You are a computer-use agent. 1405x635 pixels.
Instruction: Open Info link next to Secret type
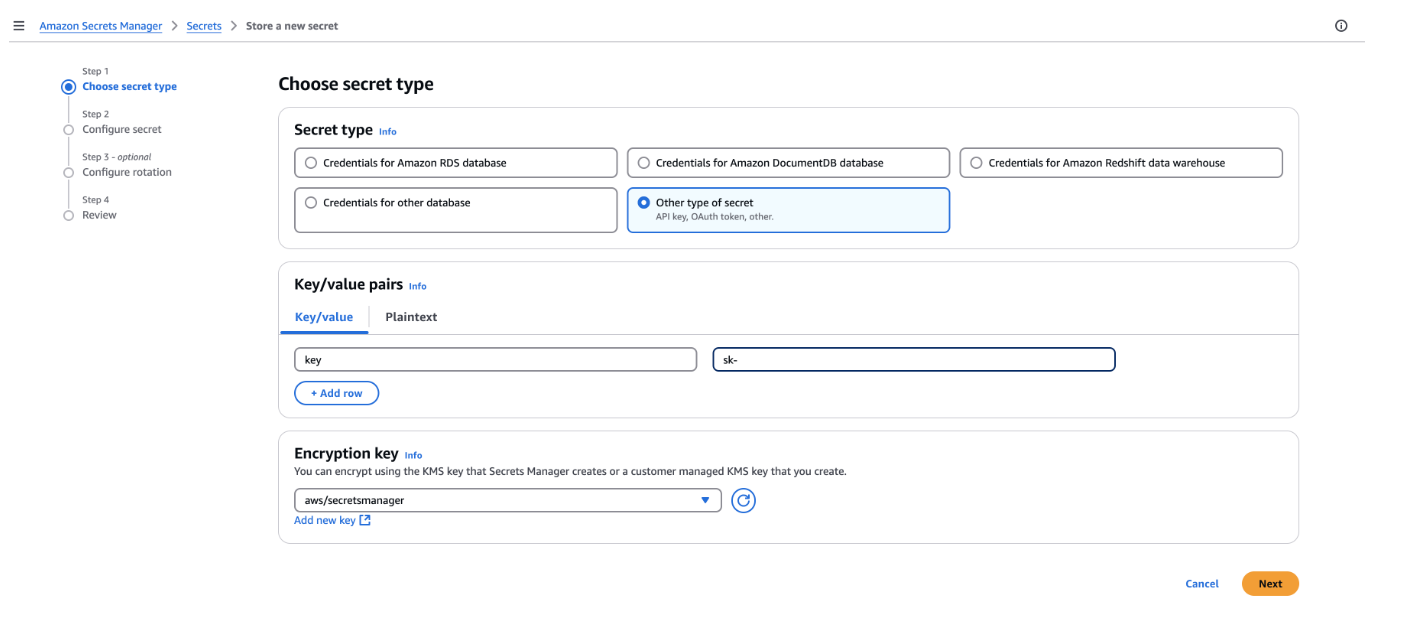tap(388, 132)
